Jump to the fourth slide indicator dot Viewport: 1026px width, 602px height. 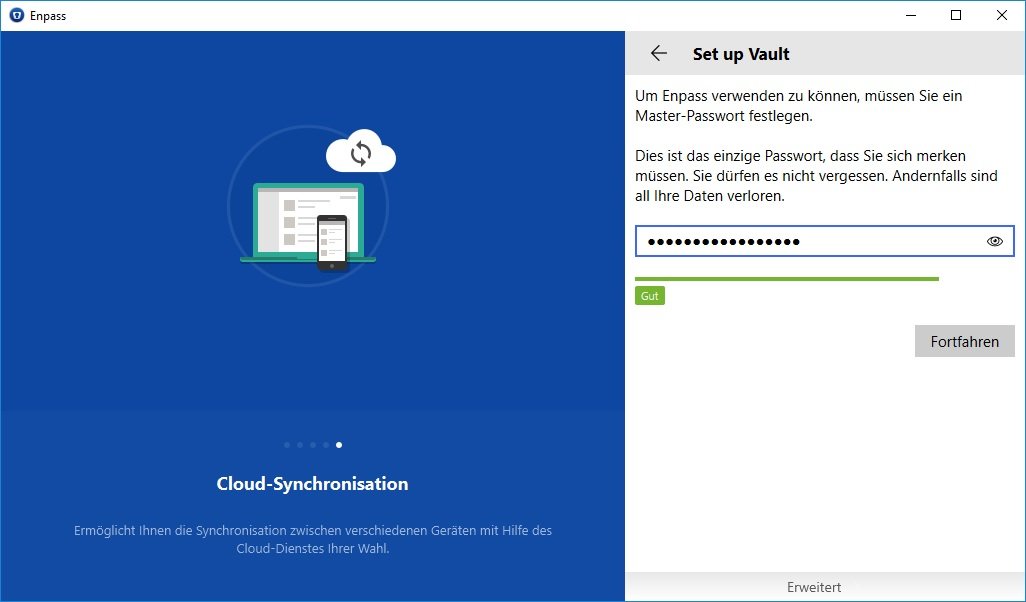pyautogui.click(x=326, y=444)
